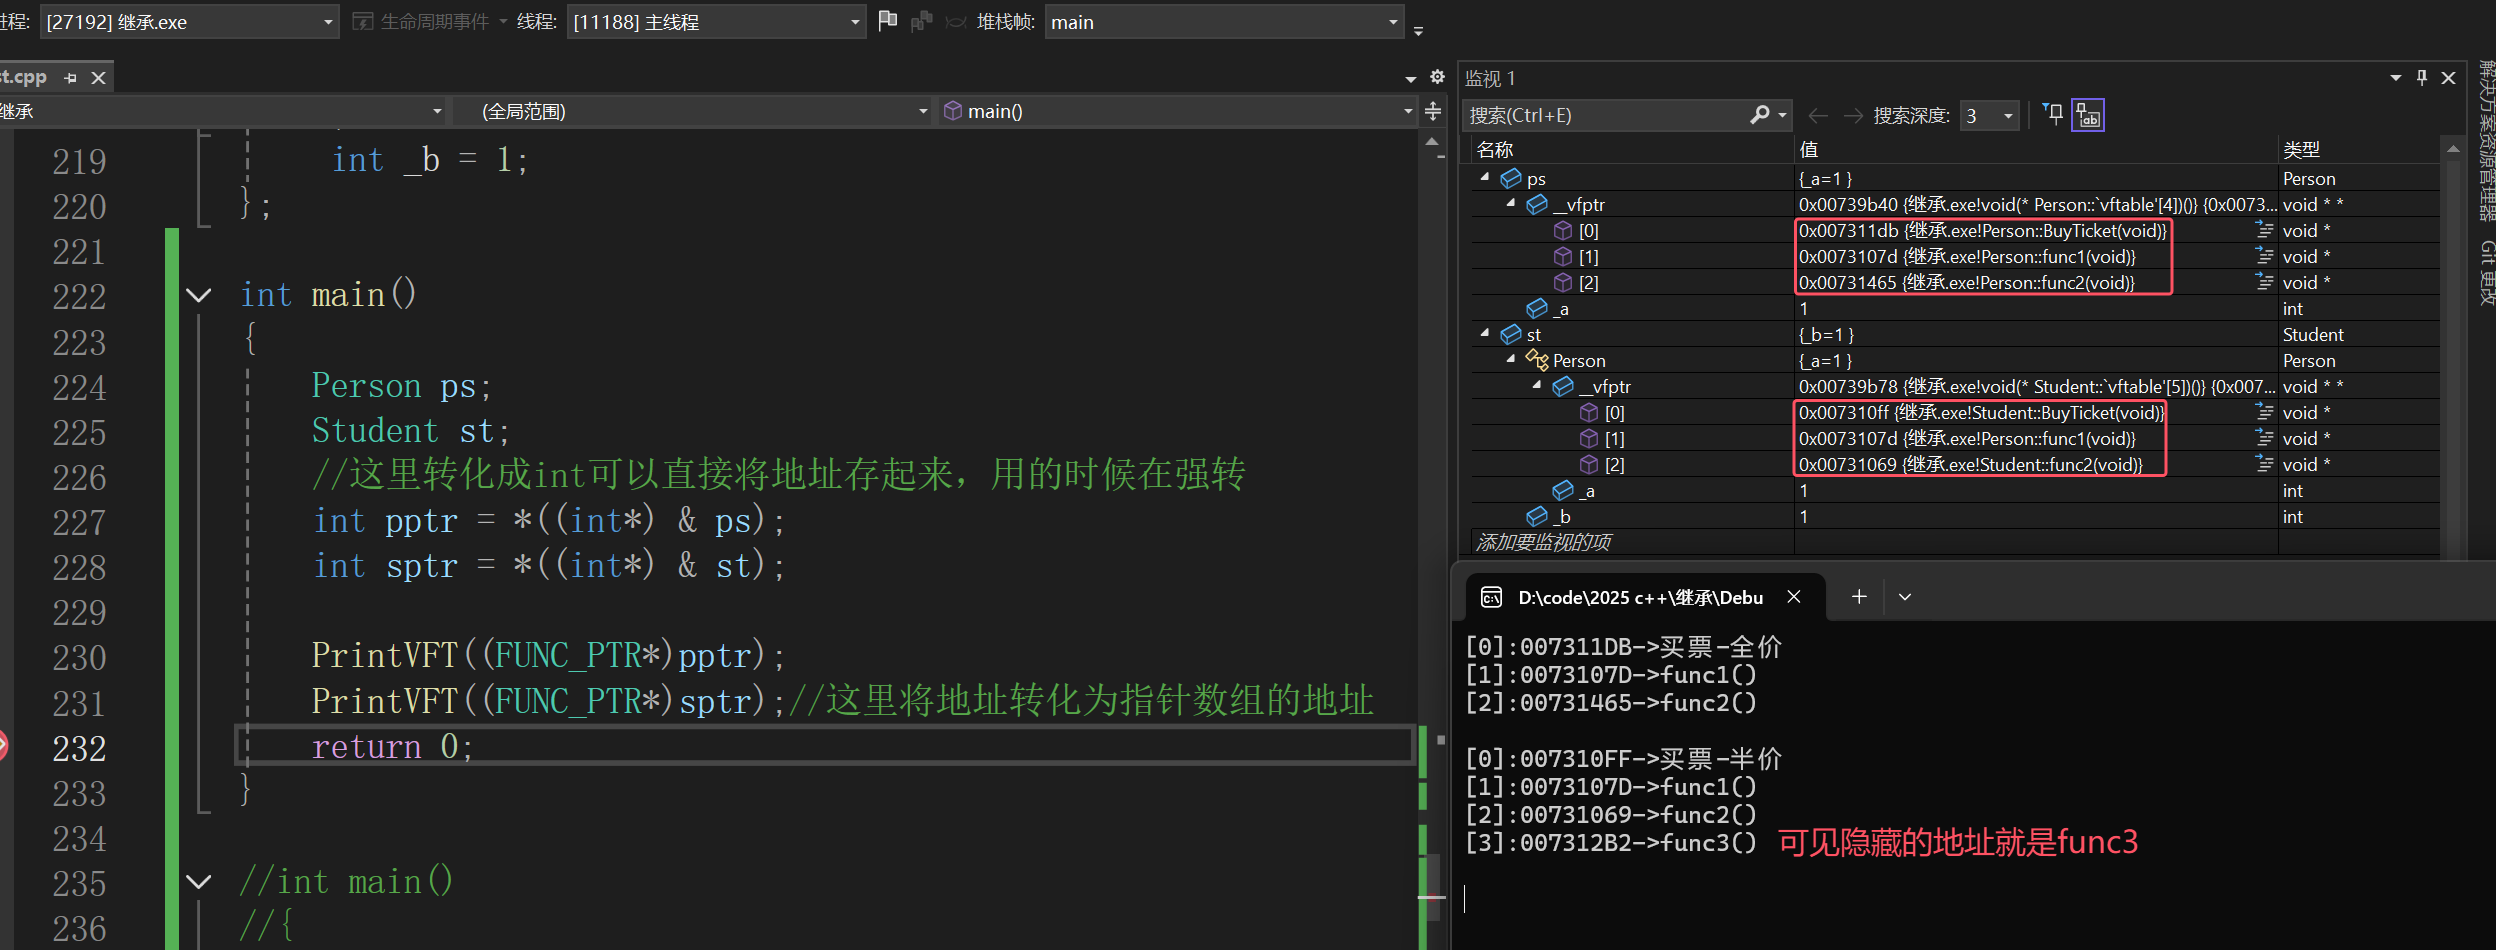2496x950 pixels.
Task: Click the base-class icon next to Person row
Action: (1537, 360)
